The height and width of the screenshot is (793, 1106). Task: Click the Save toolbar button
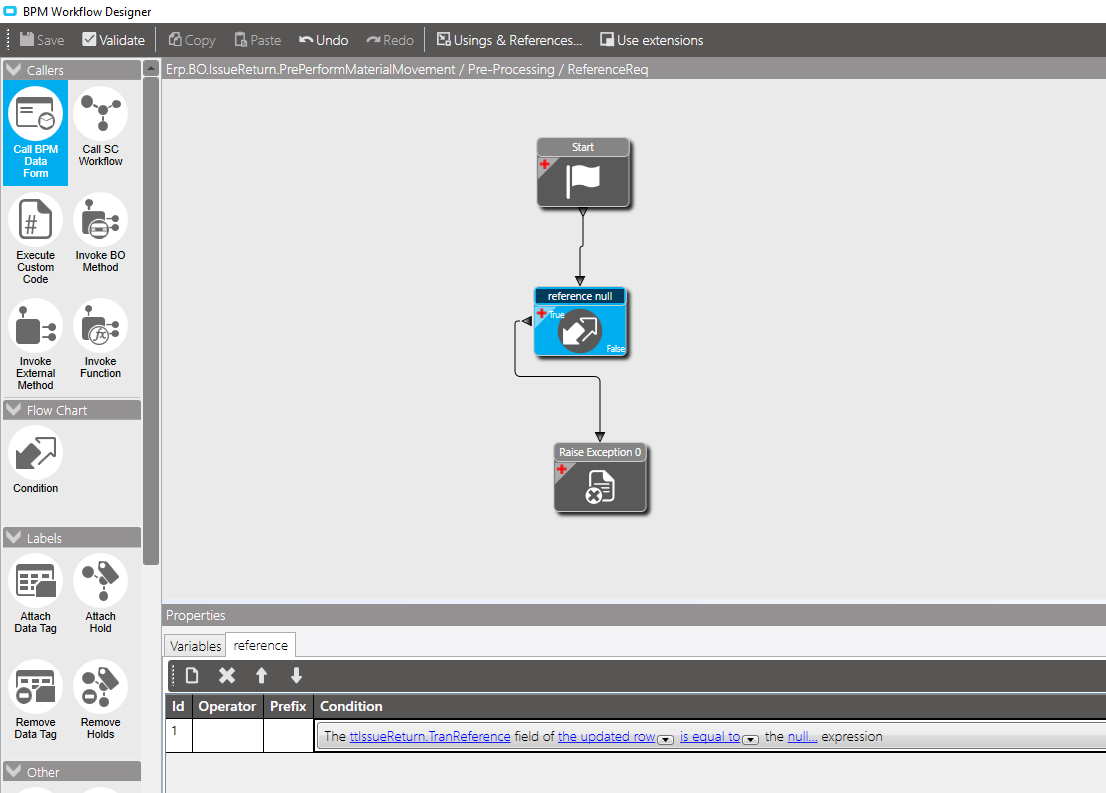[42, 40]
